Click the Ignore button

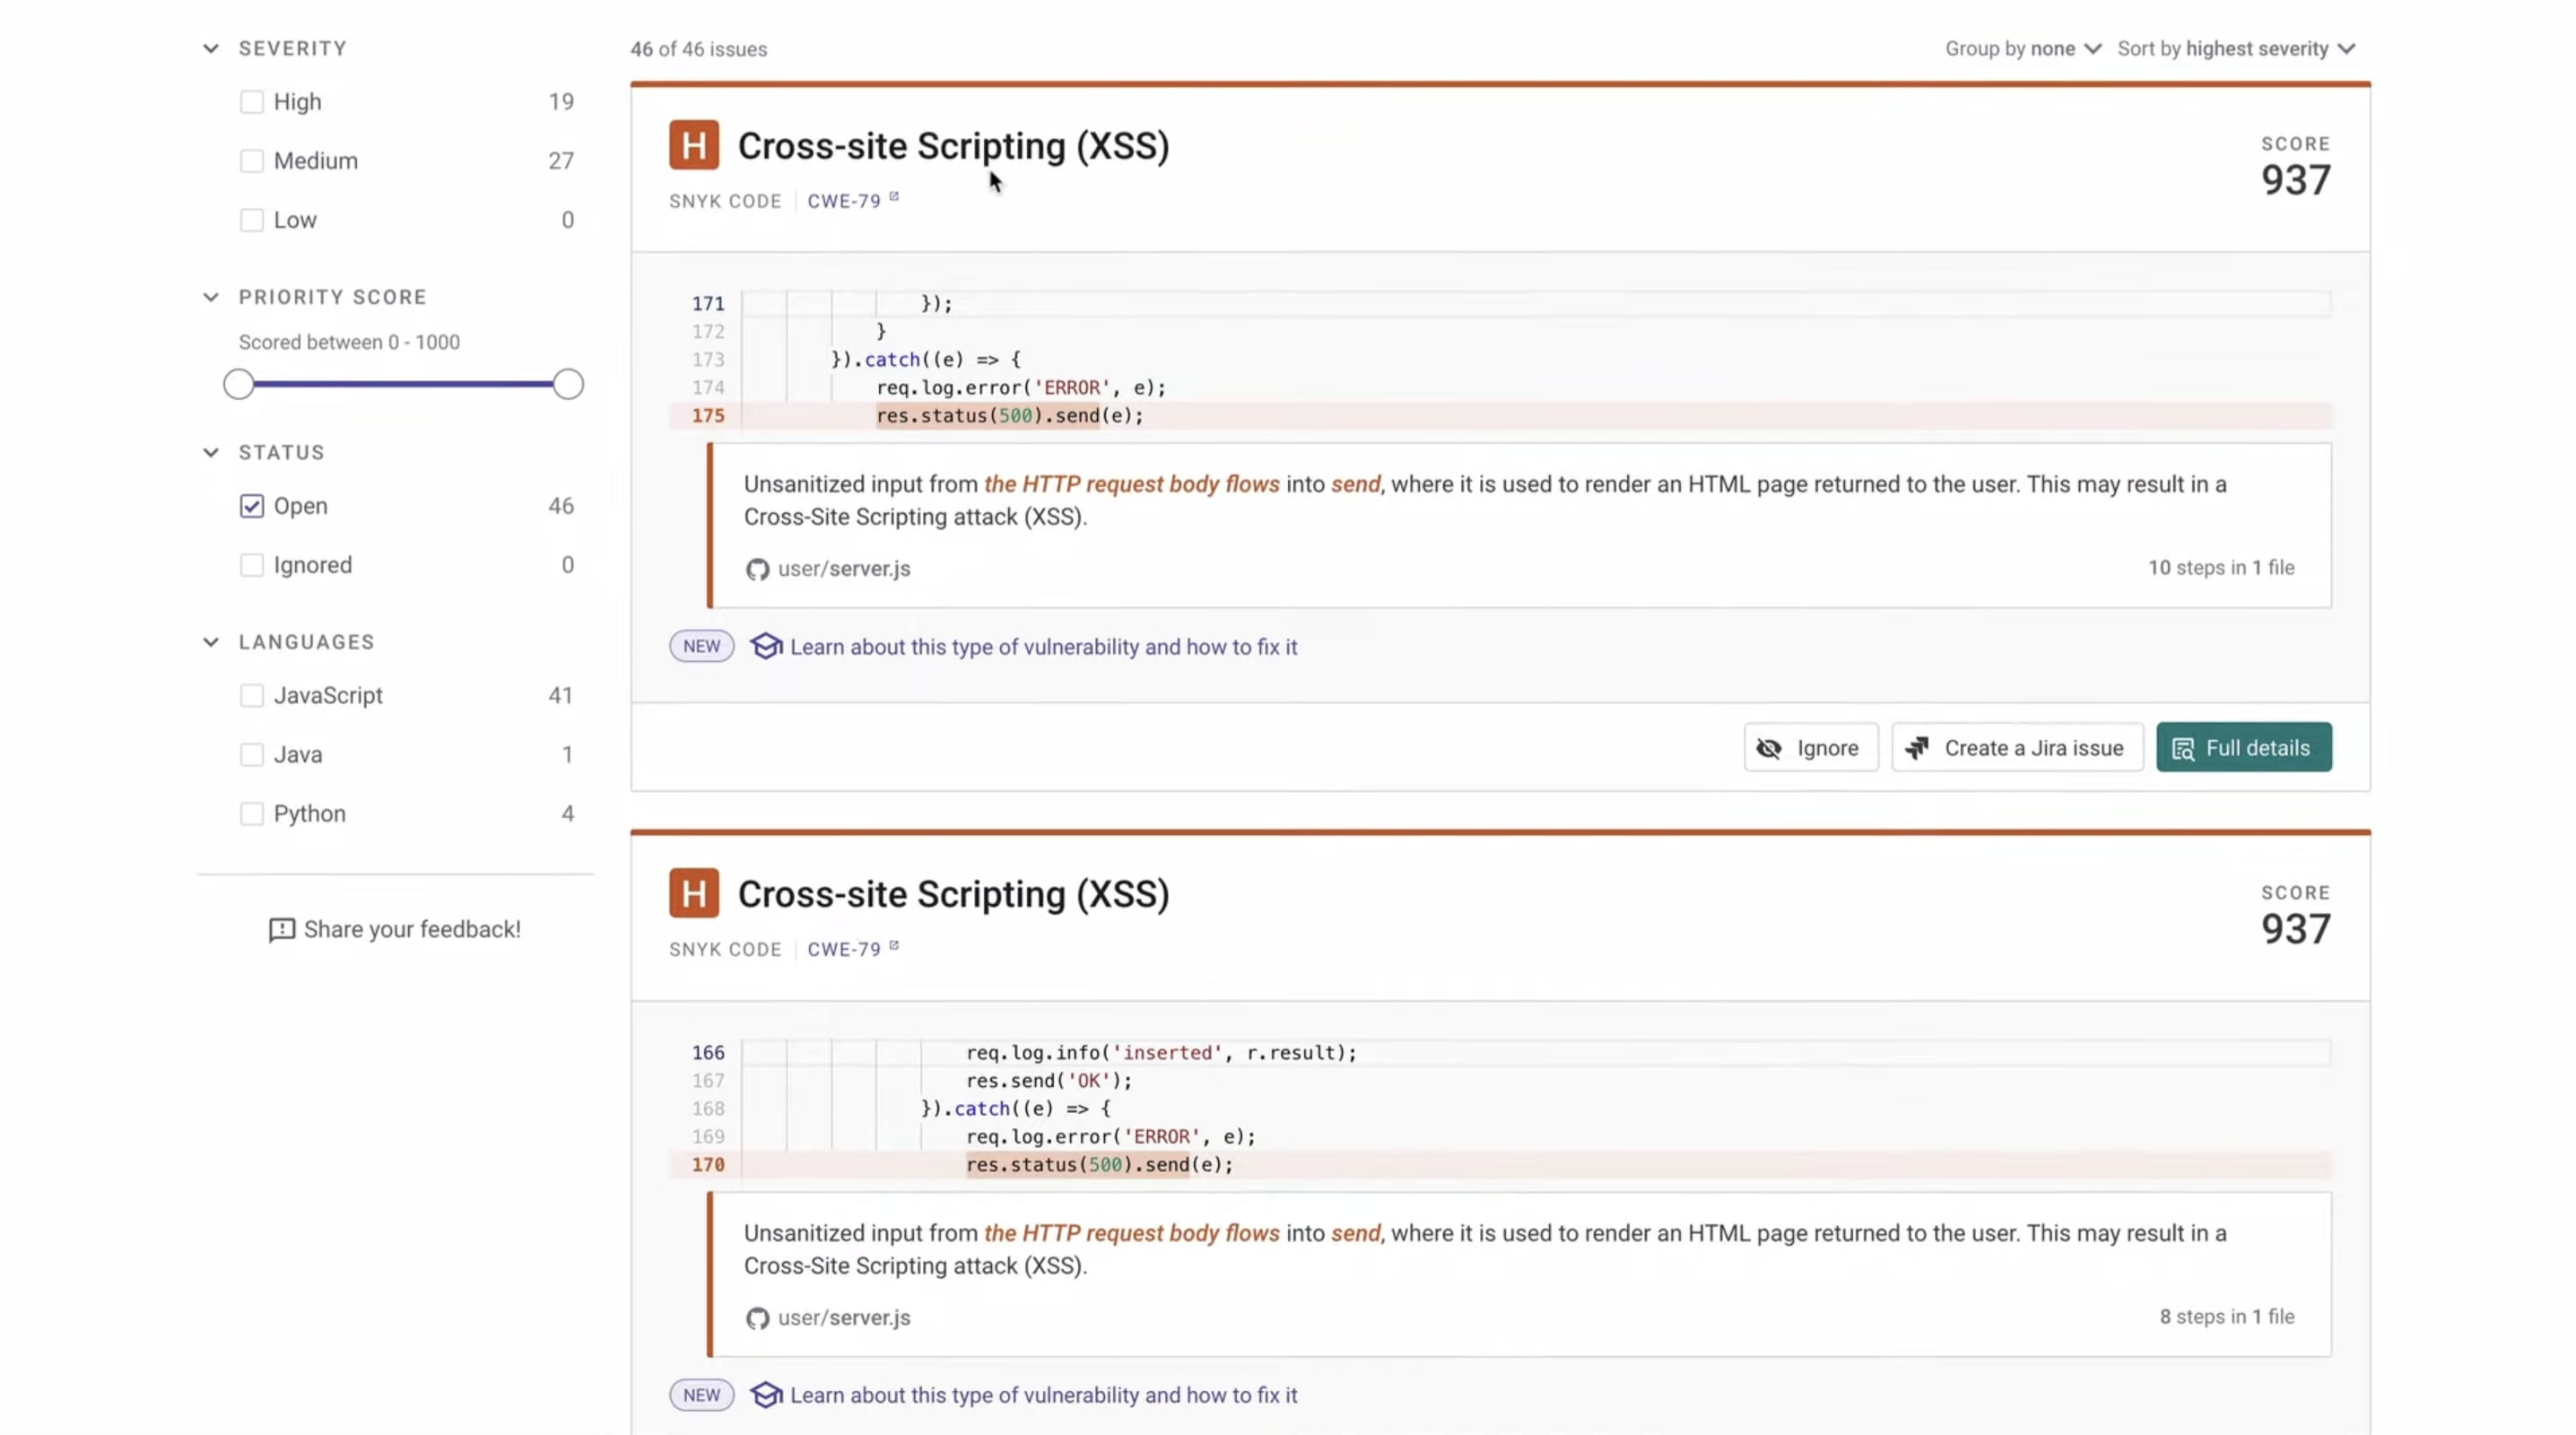tap(1811, 747)
